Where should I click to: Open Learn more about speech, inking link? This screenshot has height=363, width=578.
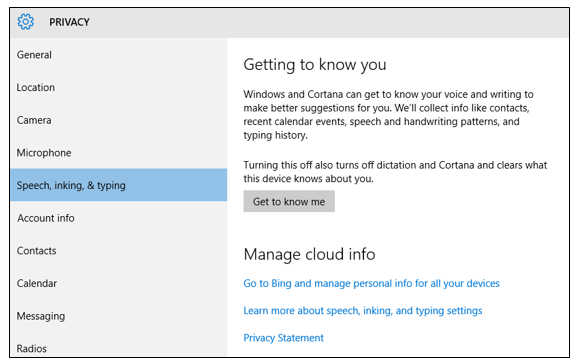point(363,311)
